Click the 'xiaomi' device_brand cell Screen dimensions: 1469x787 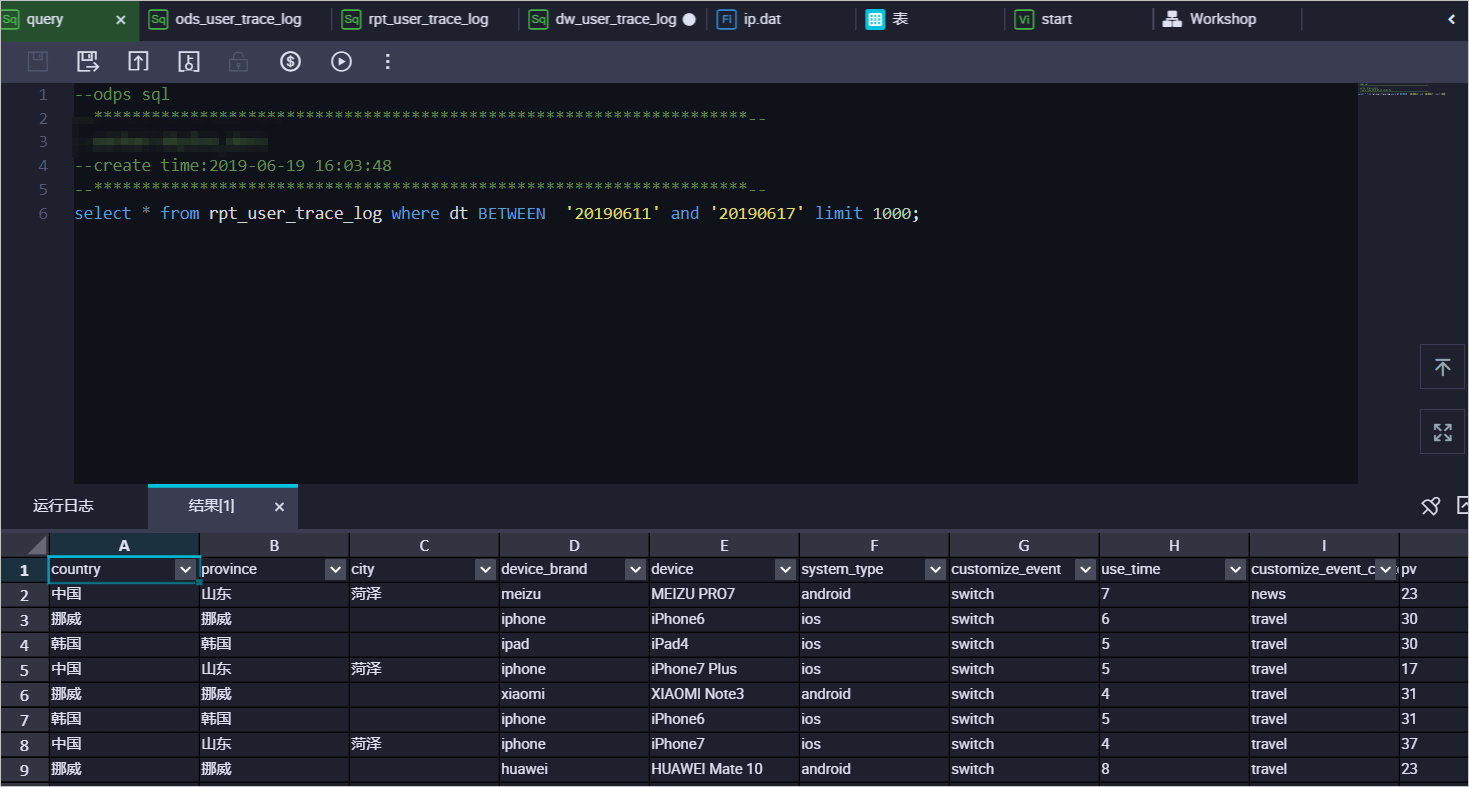pos(574,694)
